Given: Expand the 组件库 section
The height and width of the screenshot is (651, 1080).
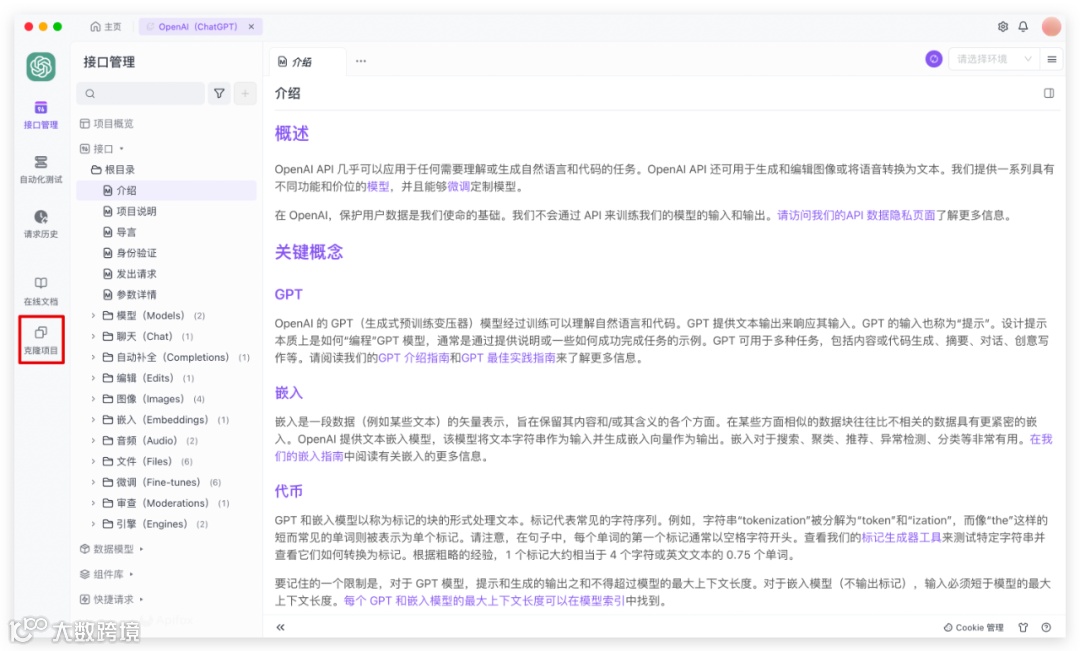Looking at the screenshot, I should coord(107,574).
